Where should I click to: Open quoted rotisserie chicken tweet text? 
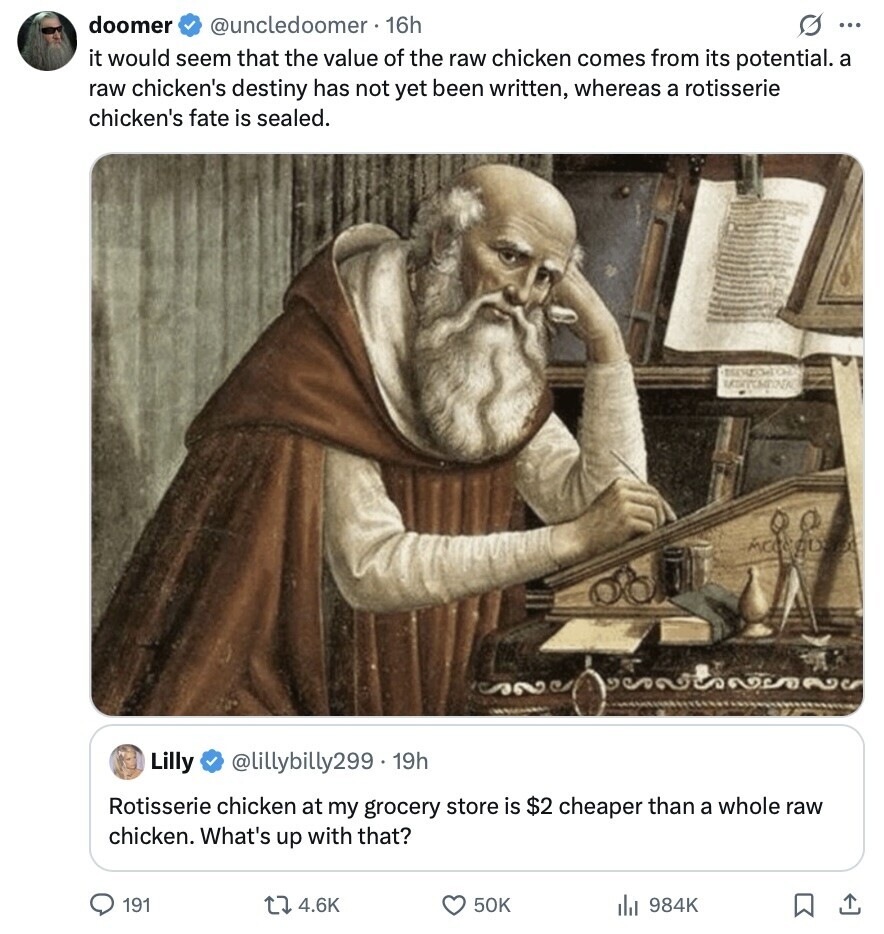465,820
